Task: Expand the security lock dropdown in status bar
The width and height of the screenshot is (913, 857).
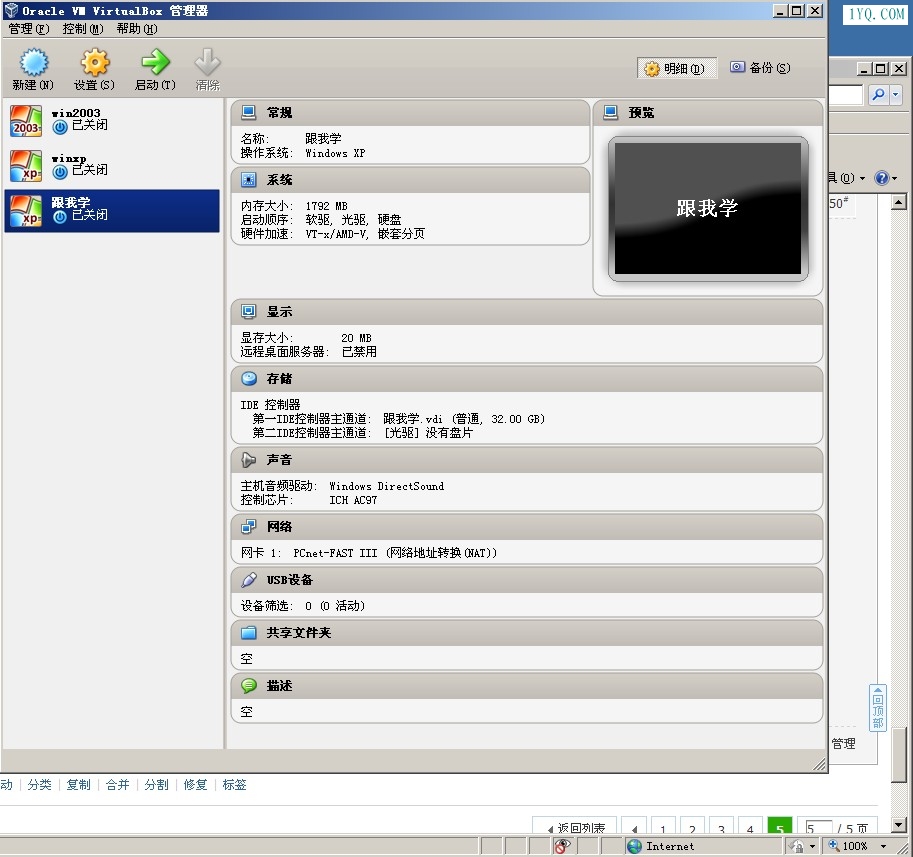Action: click(x=813, y=847)
